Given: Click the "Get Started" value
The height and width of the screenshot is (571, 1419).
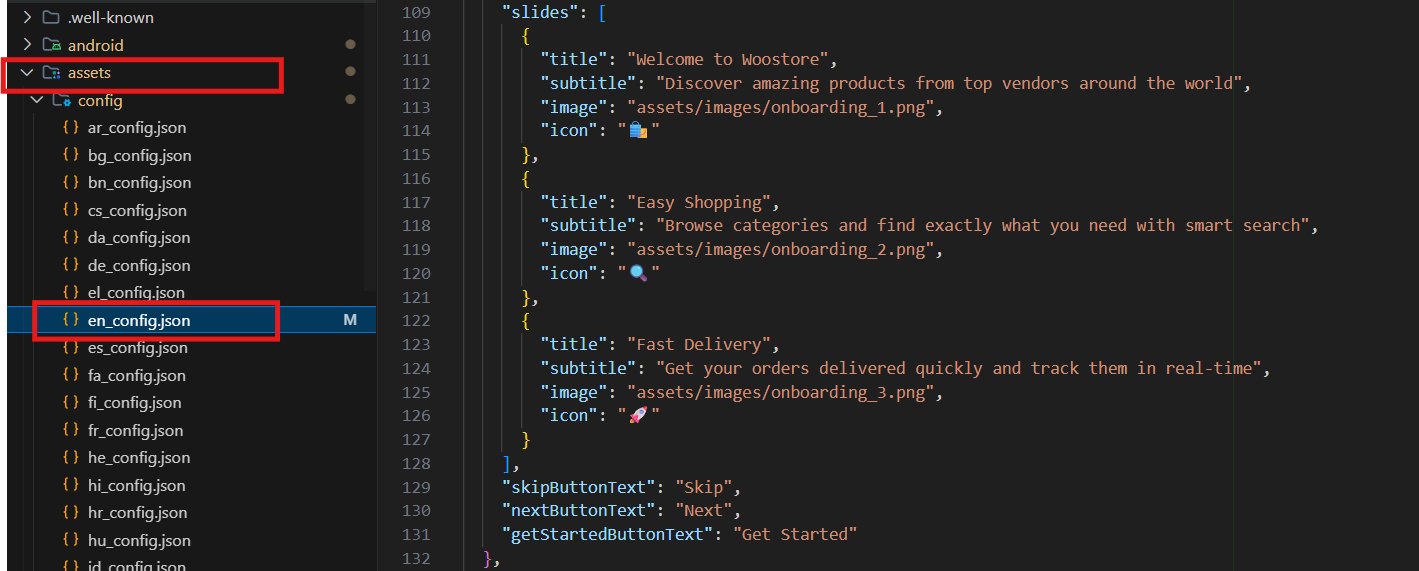Looking at the screenshot, I should [795, 534].
